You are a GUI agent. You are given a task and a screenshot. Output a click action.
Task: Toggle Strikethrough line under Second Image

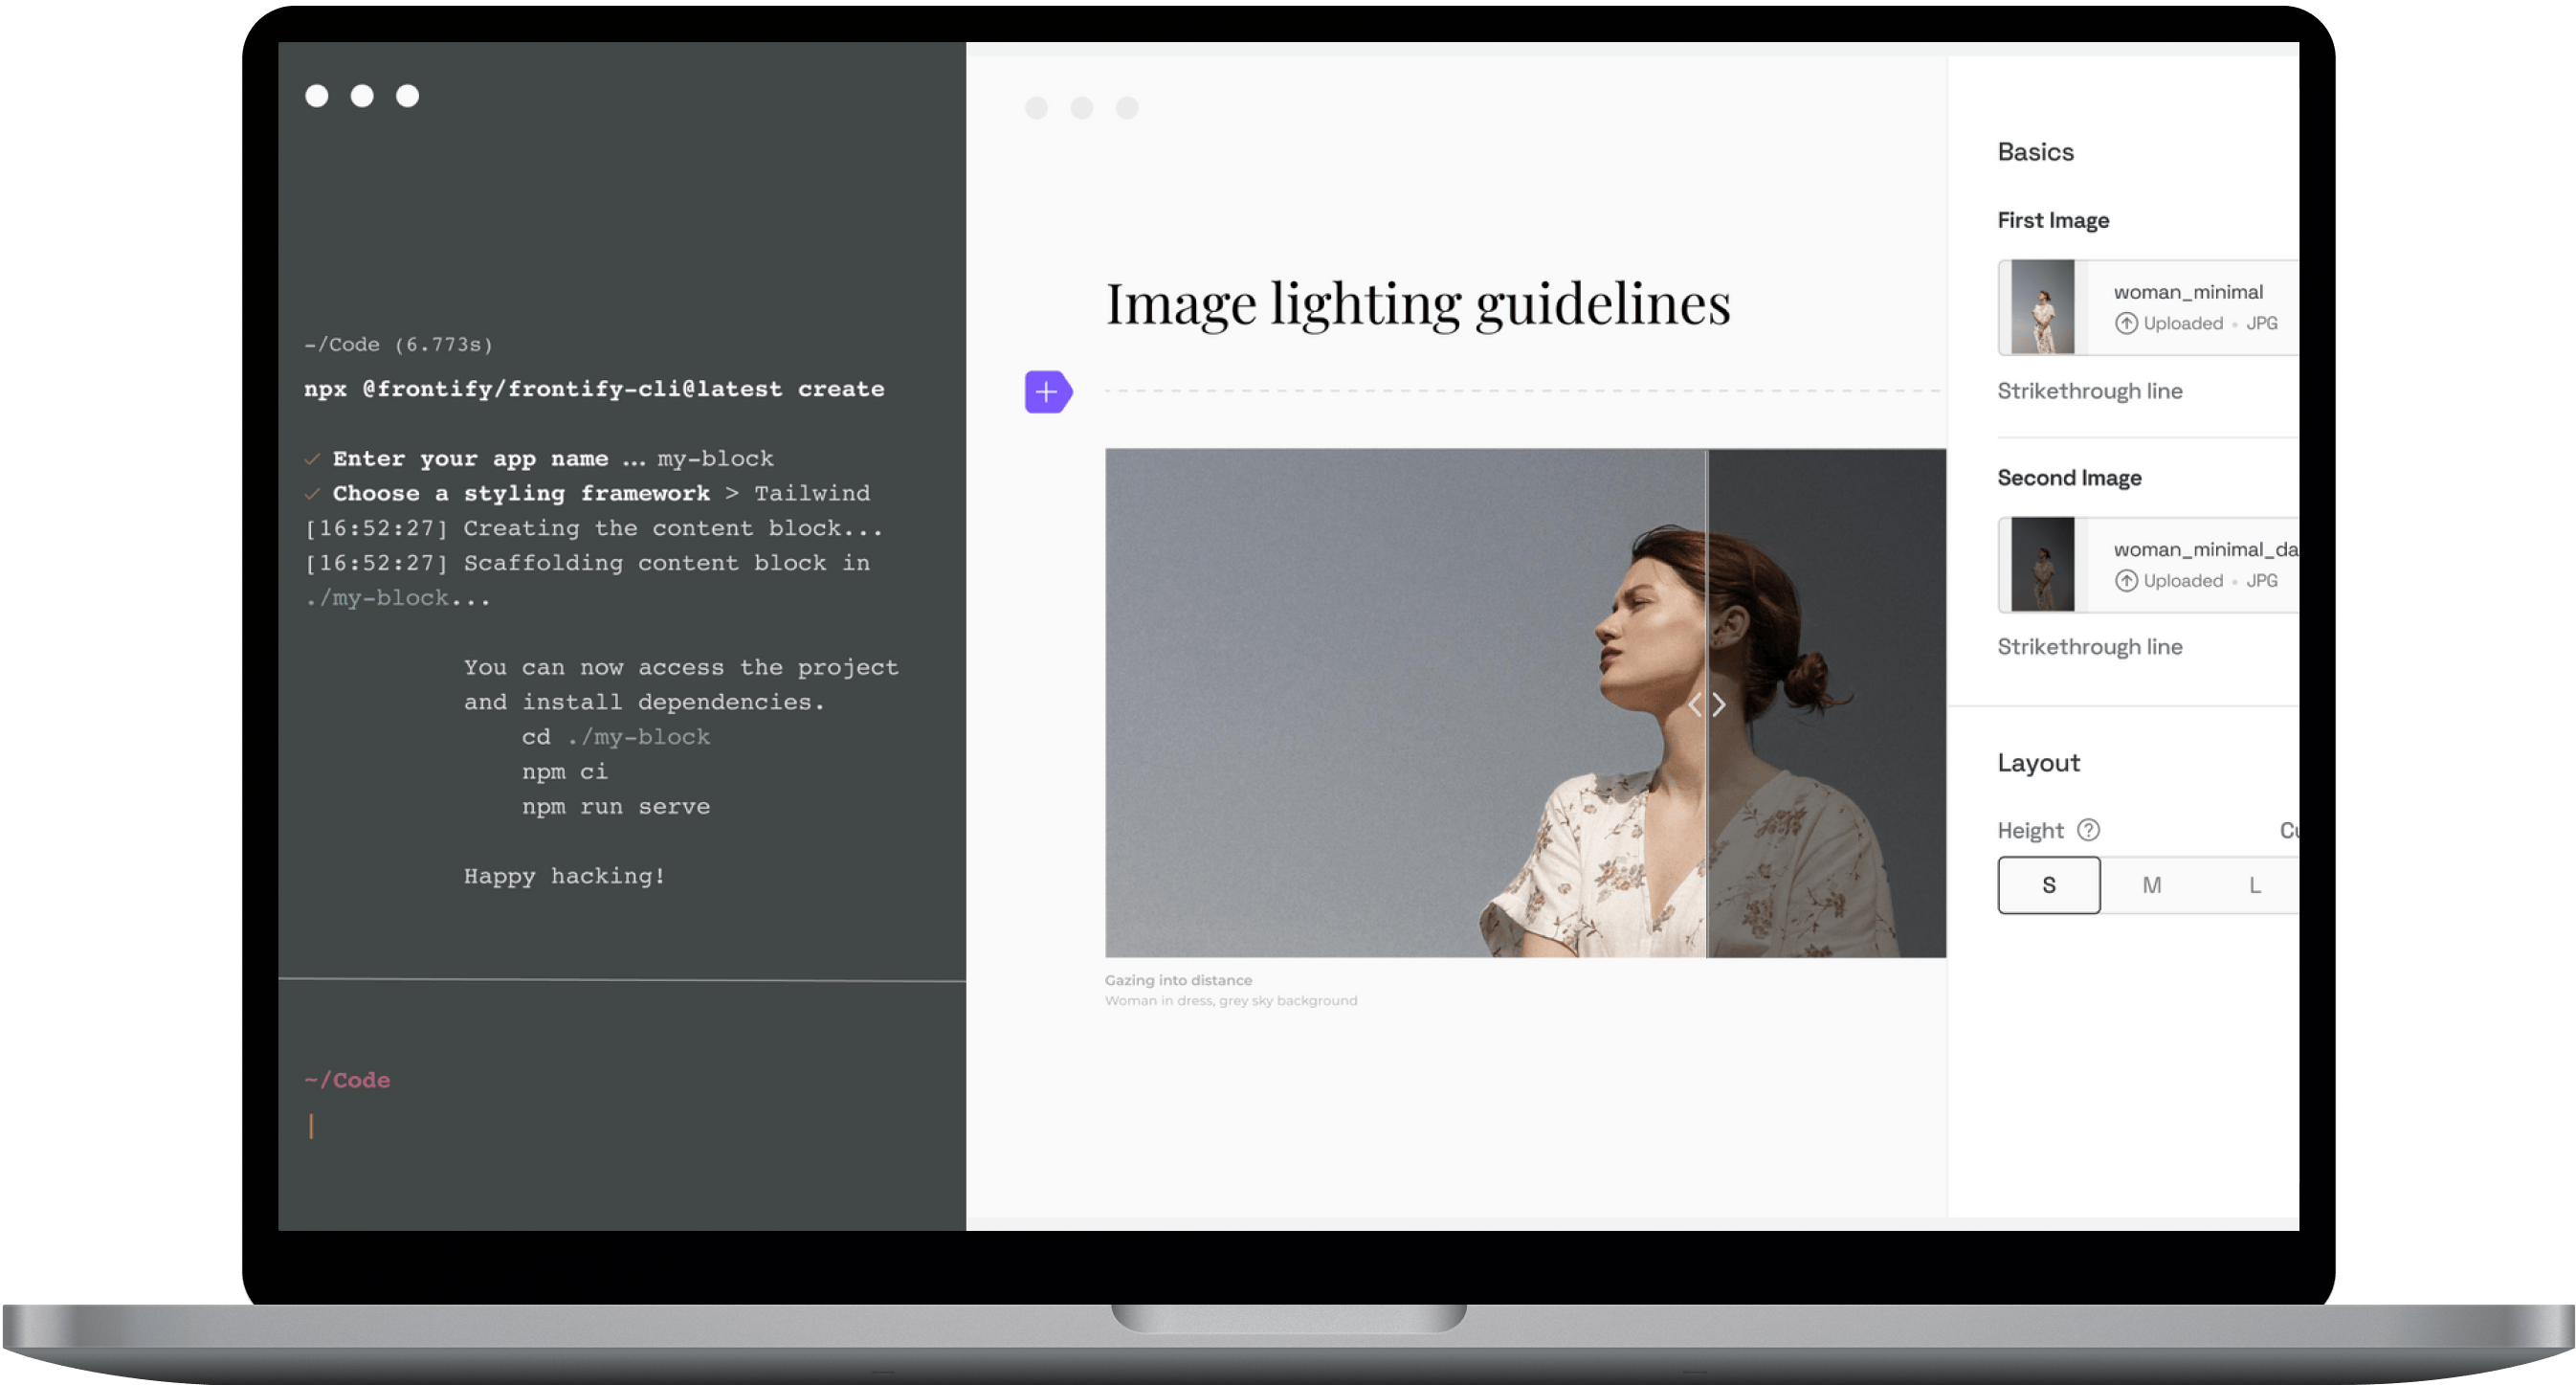tap(2090, 646)
